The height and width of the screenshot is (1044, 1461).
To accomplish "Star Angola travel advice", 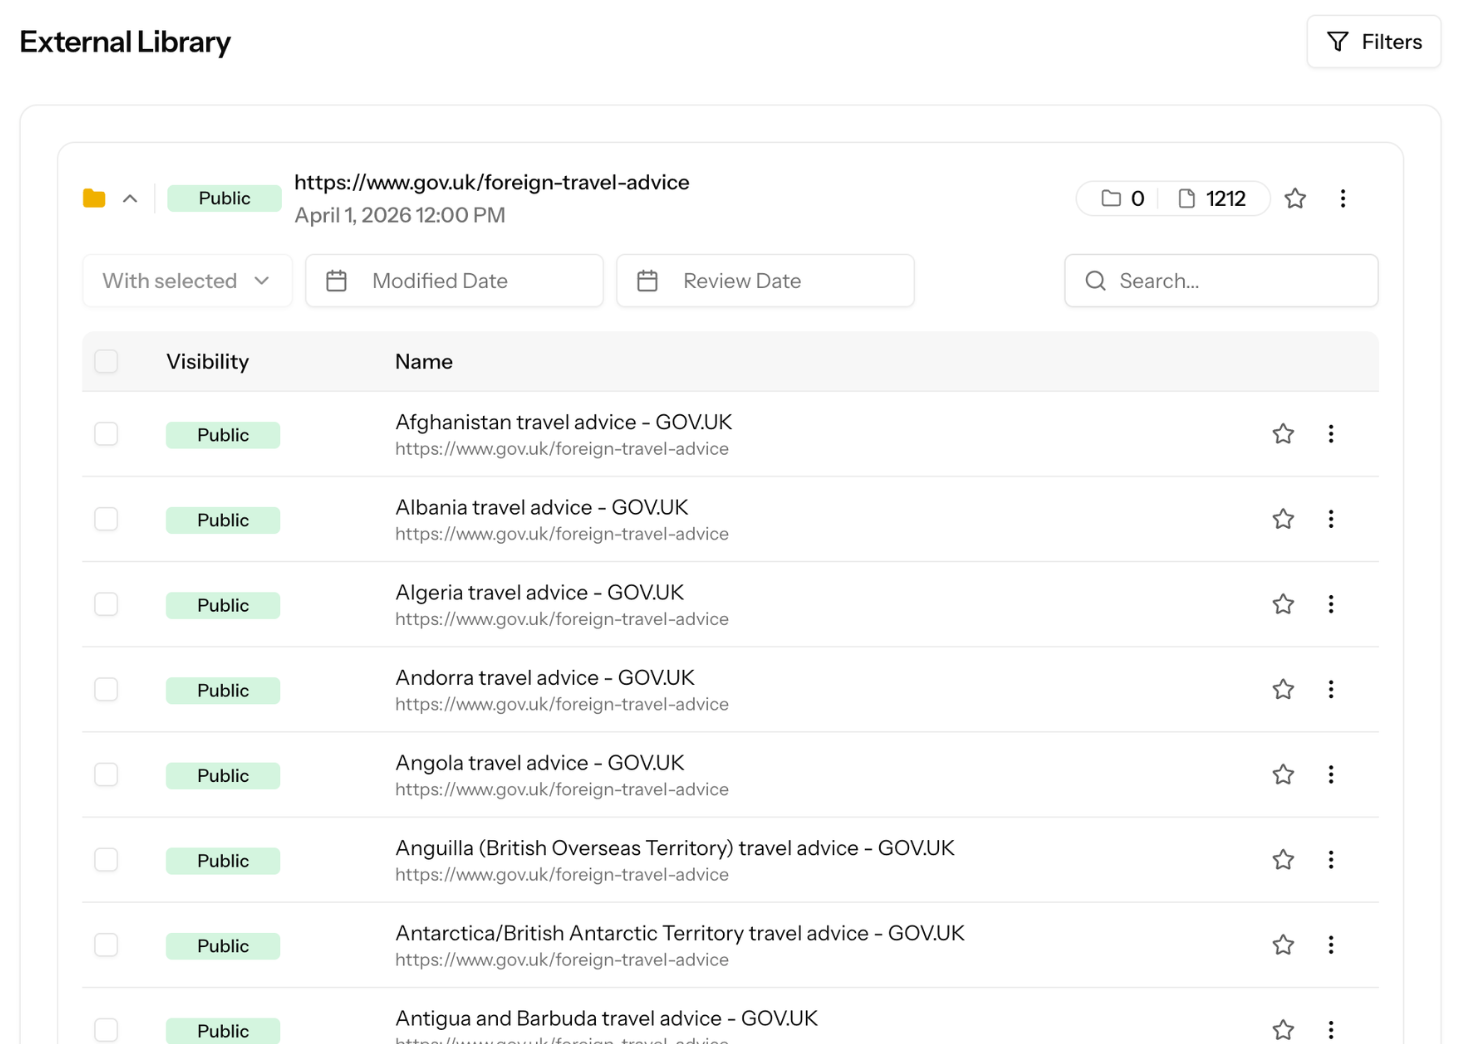I will tap(1283, 774).
